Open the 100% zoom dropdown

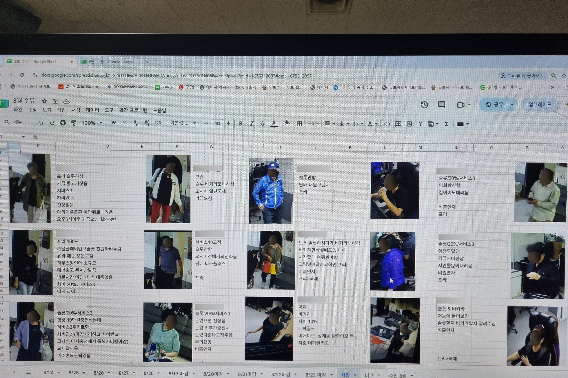(x=92, y=123)
